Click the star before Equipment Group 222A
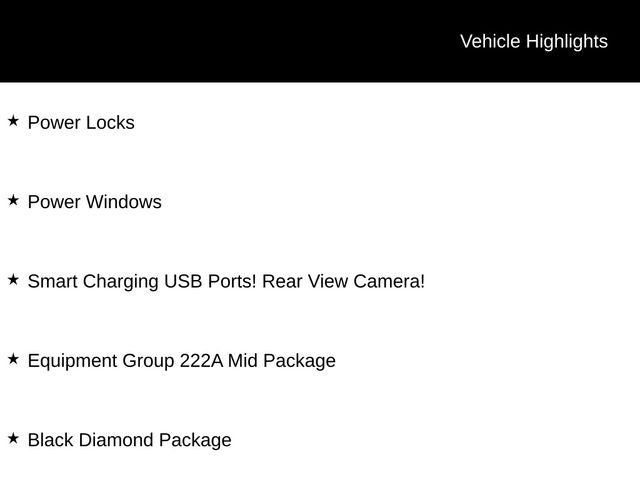 click(x=13, y=358)
